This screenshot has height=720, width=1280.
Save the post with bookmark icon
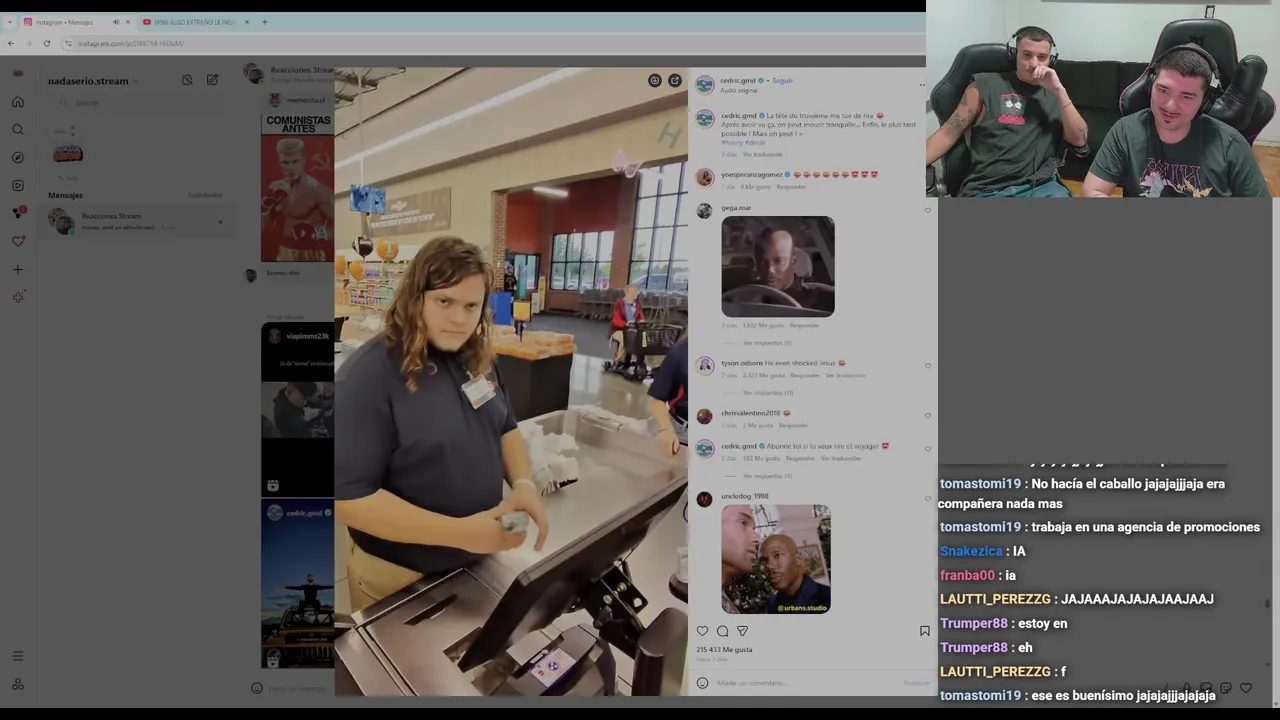924,631
